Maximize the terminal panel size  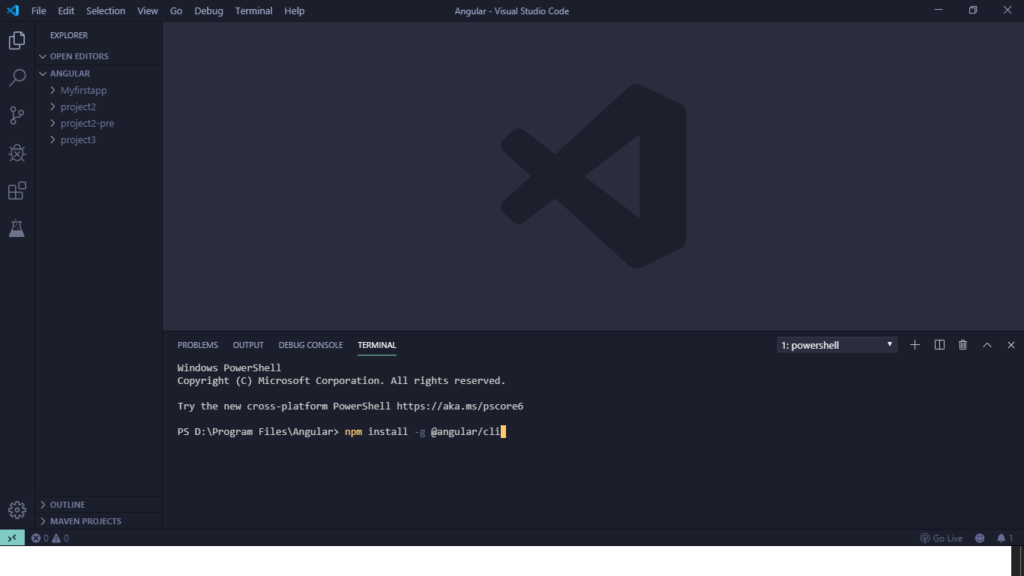click(987, 345)
